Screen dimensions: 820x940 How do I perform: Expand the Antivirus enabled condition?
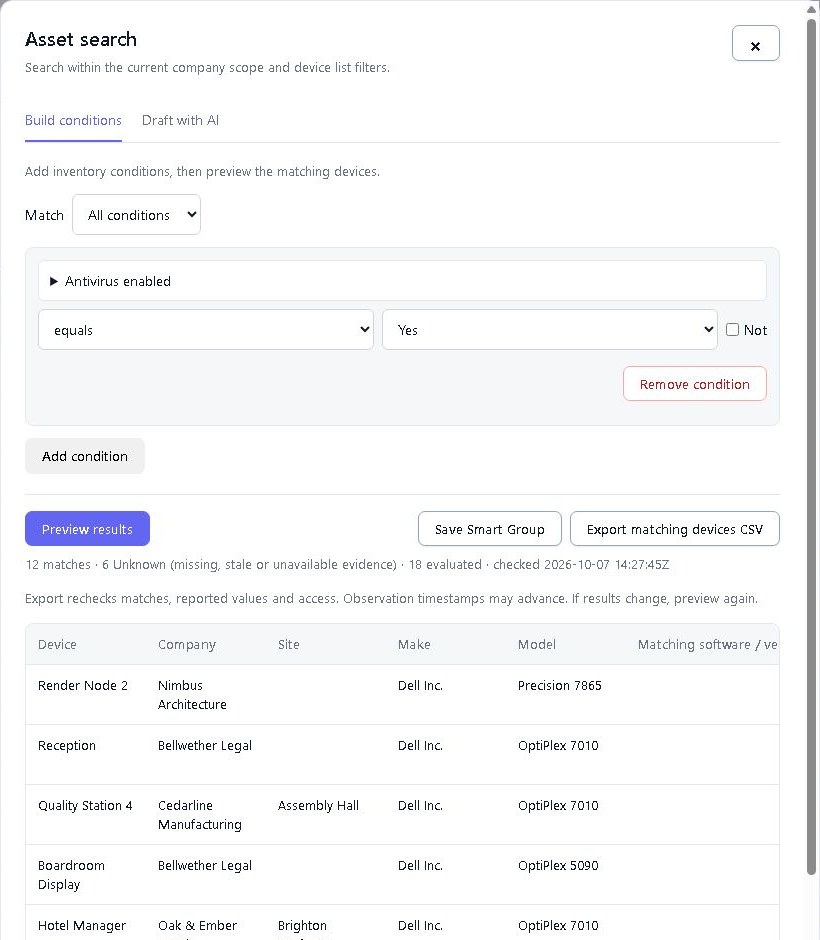[402, 281]
